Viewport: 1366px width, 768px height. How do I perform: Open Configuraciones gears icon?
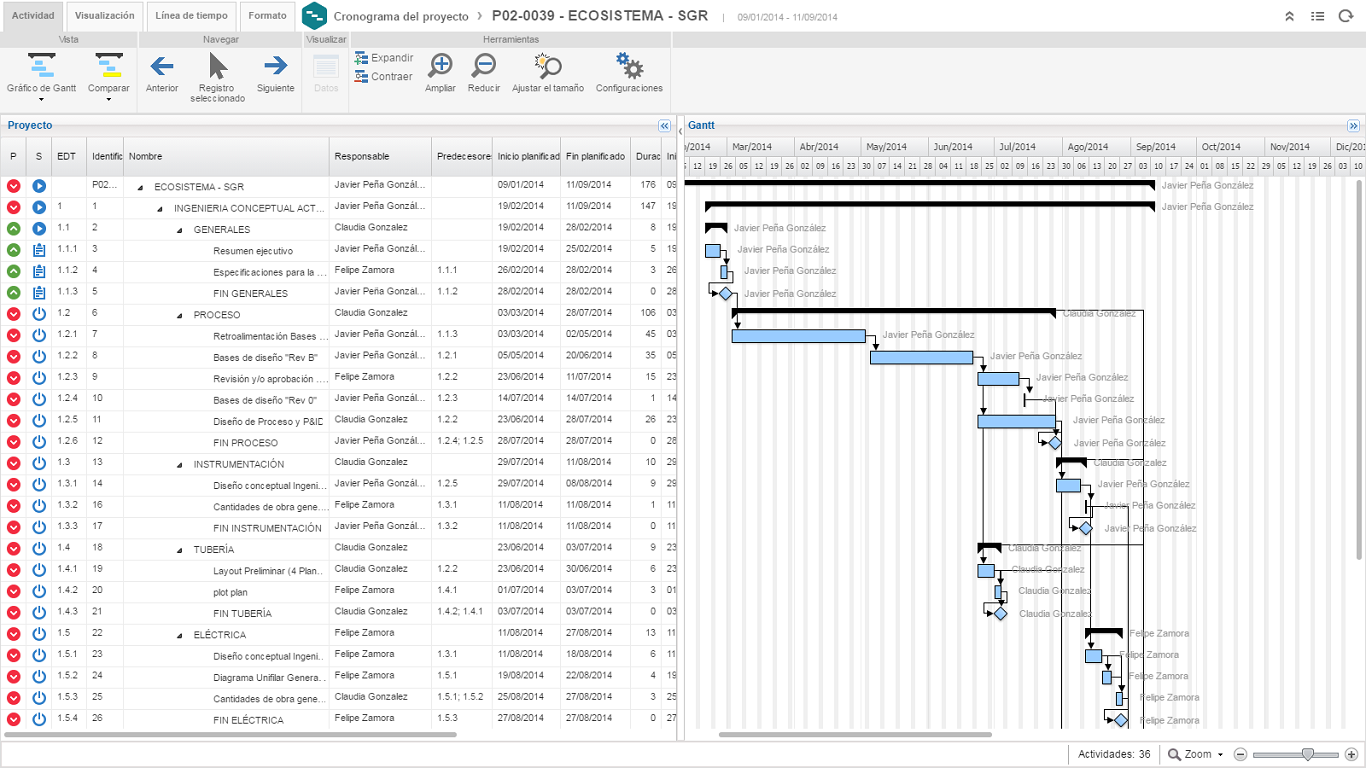click(629, 67)
